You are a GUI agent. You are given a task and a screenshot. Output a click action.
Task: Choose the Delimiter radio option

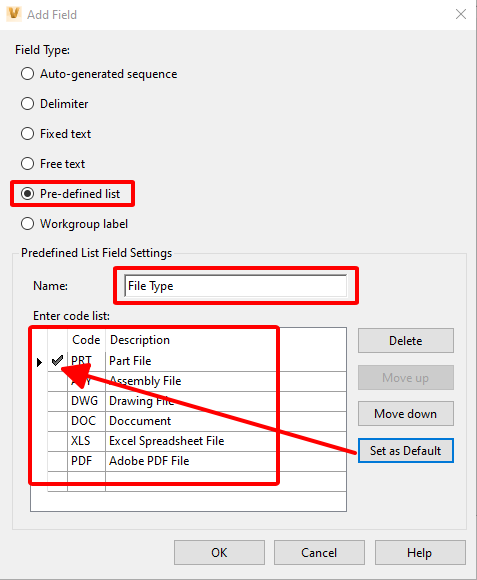(54, 104)
